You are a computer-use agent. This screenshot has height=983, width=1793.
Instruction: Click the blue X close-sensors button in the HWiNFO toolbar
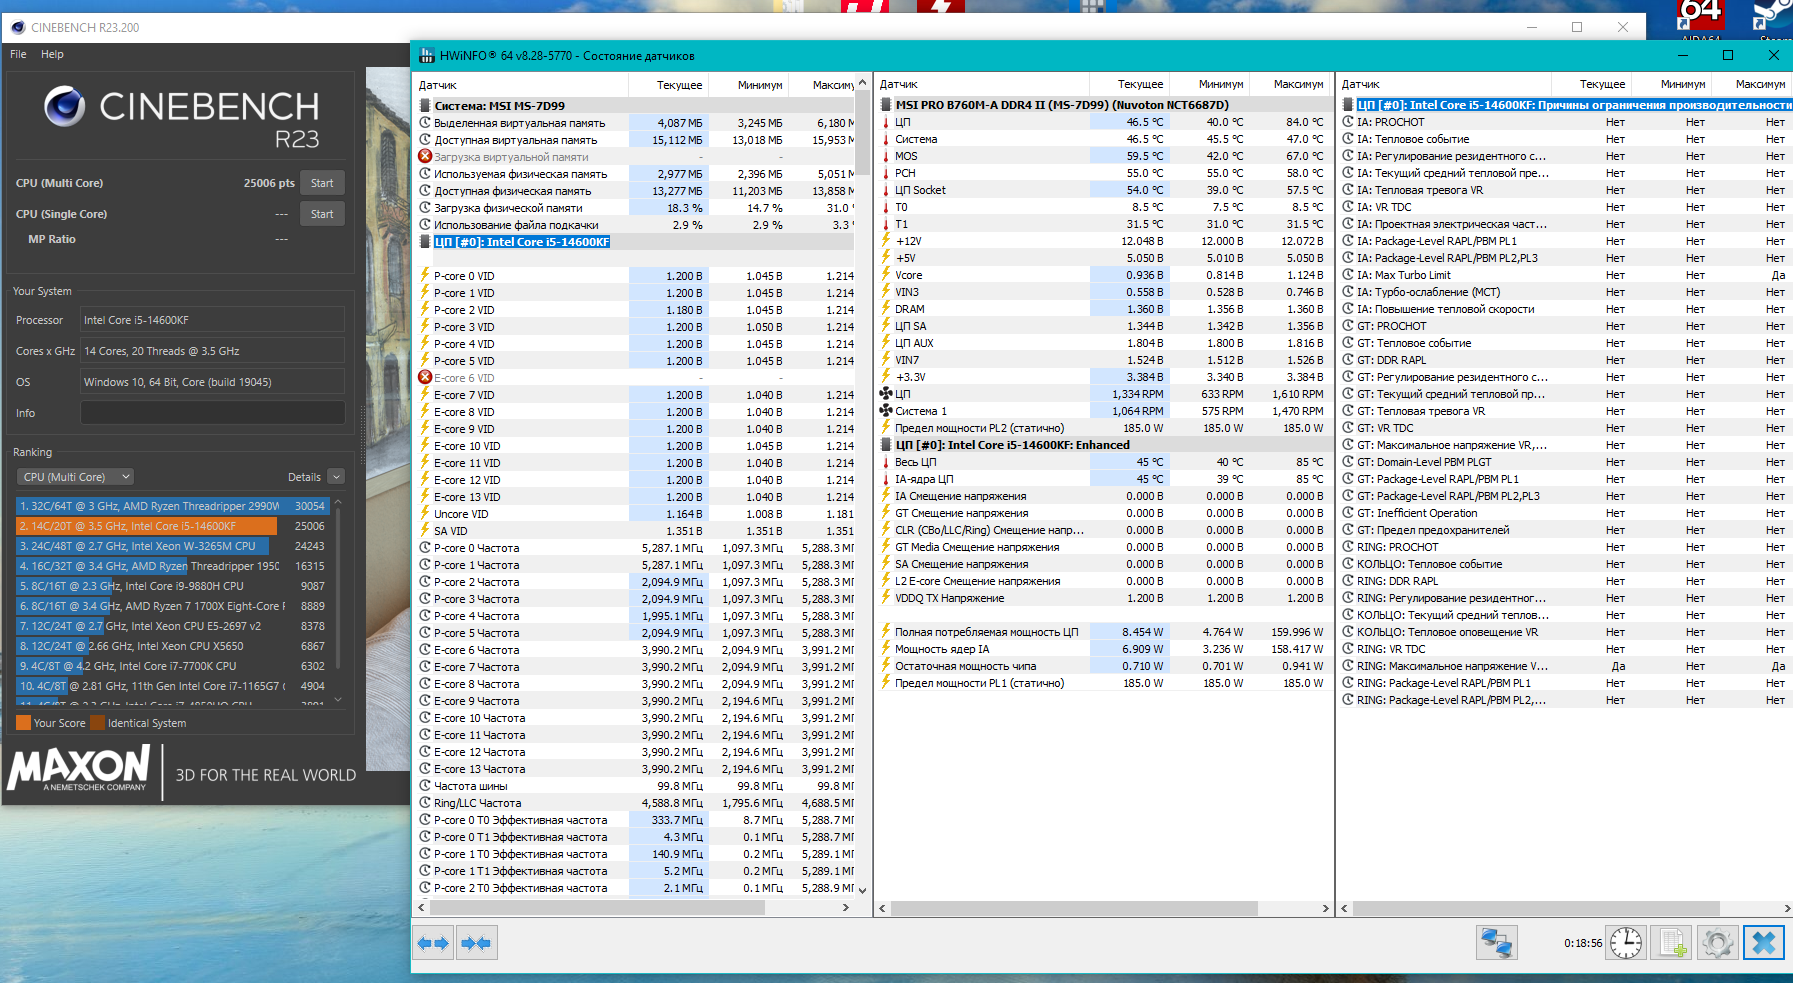(x=1764, y=943)
